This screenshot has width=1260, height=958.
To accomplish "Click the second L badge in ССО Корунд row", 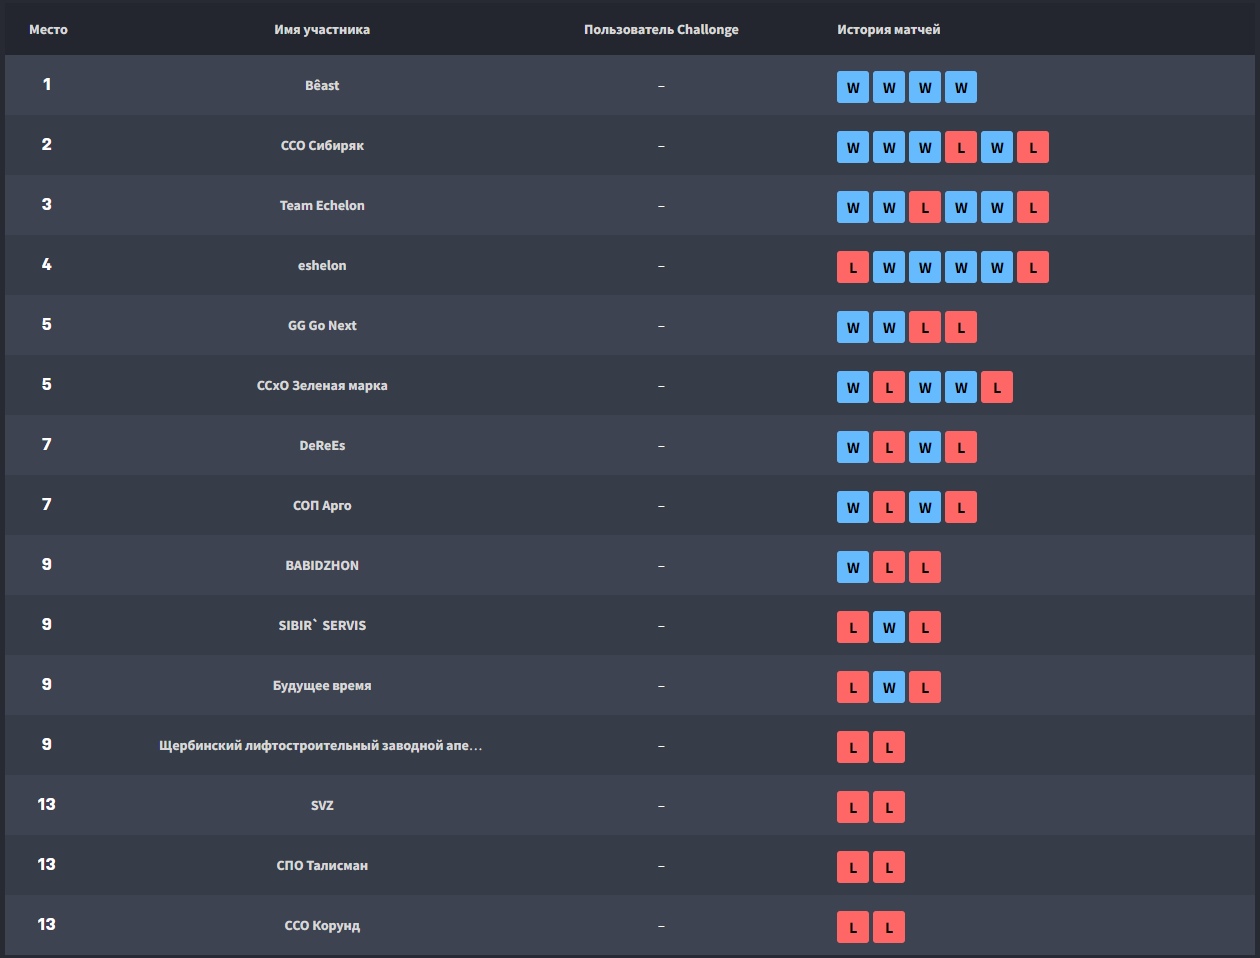I will point(889,927).
